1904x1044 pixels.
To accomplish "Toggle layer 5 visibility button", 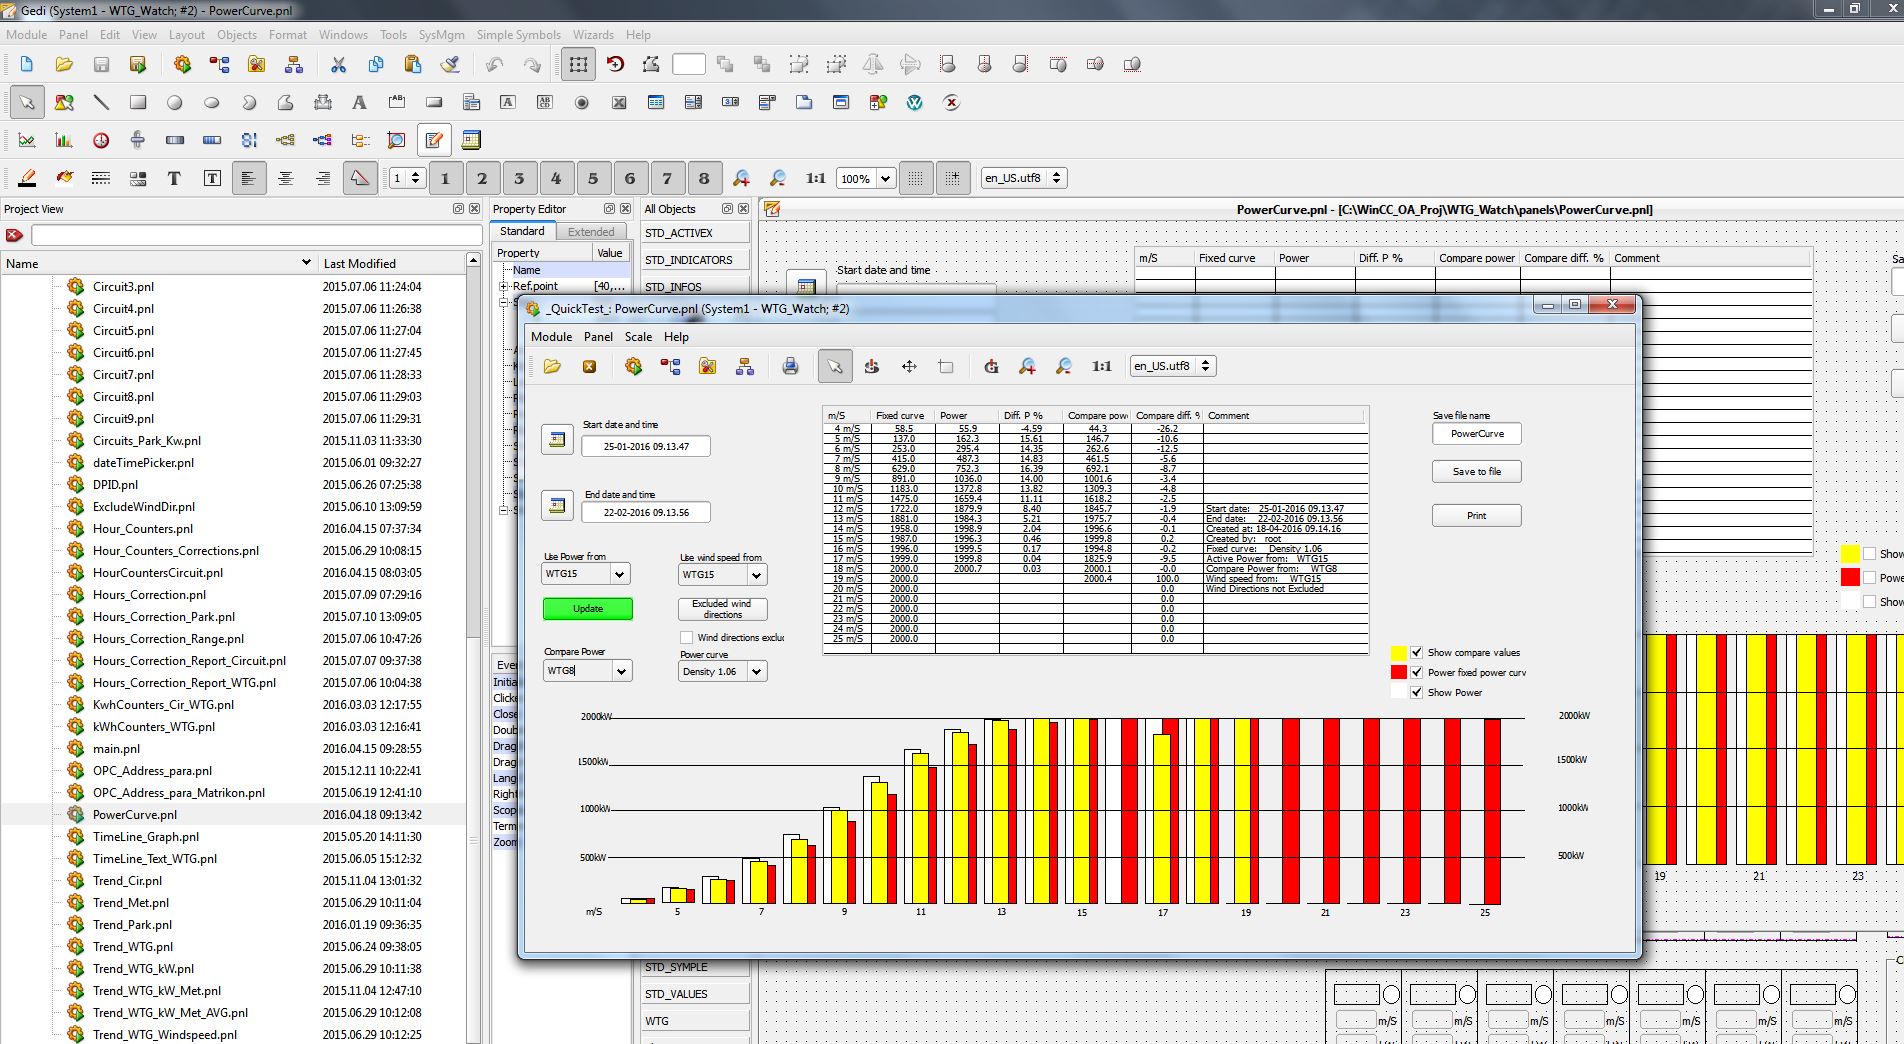I will click(593, 178).
